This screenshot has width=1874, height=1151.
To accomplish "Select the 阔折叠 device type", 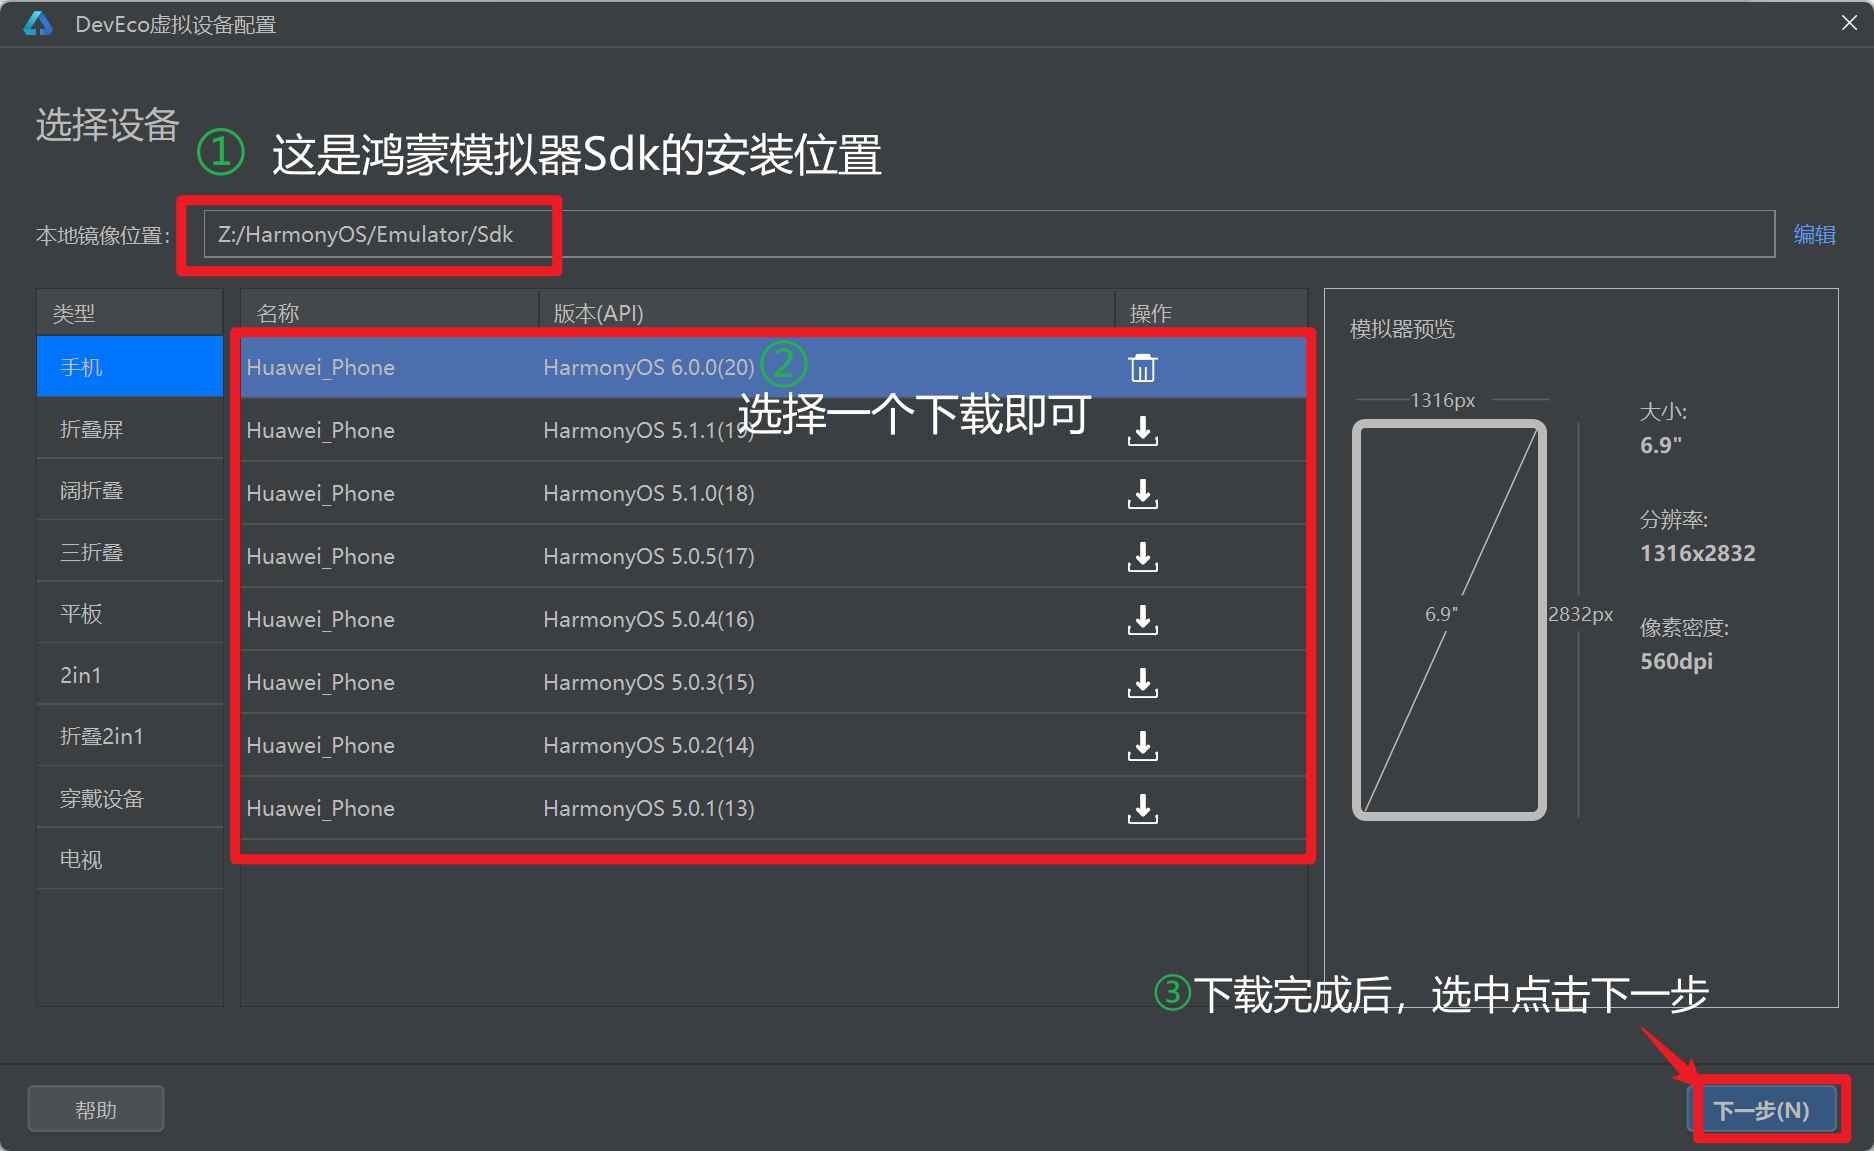I will click(x=130, y=490).
